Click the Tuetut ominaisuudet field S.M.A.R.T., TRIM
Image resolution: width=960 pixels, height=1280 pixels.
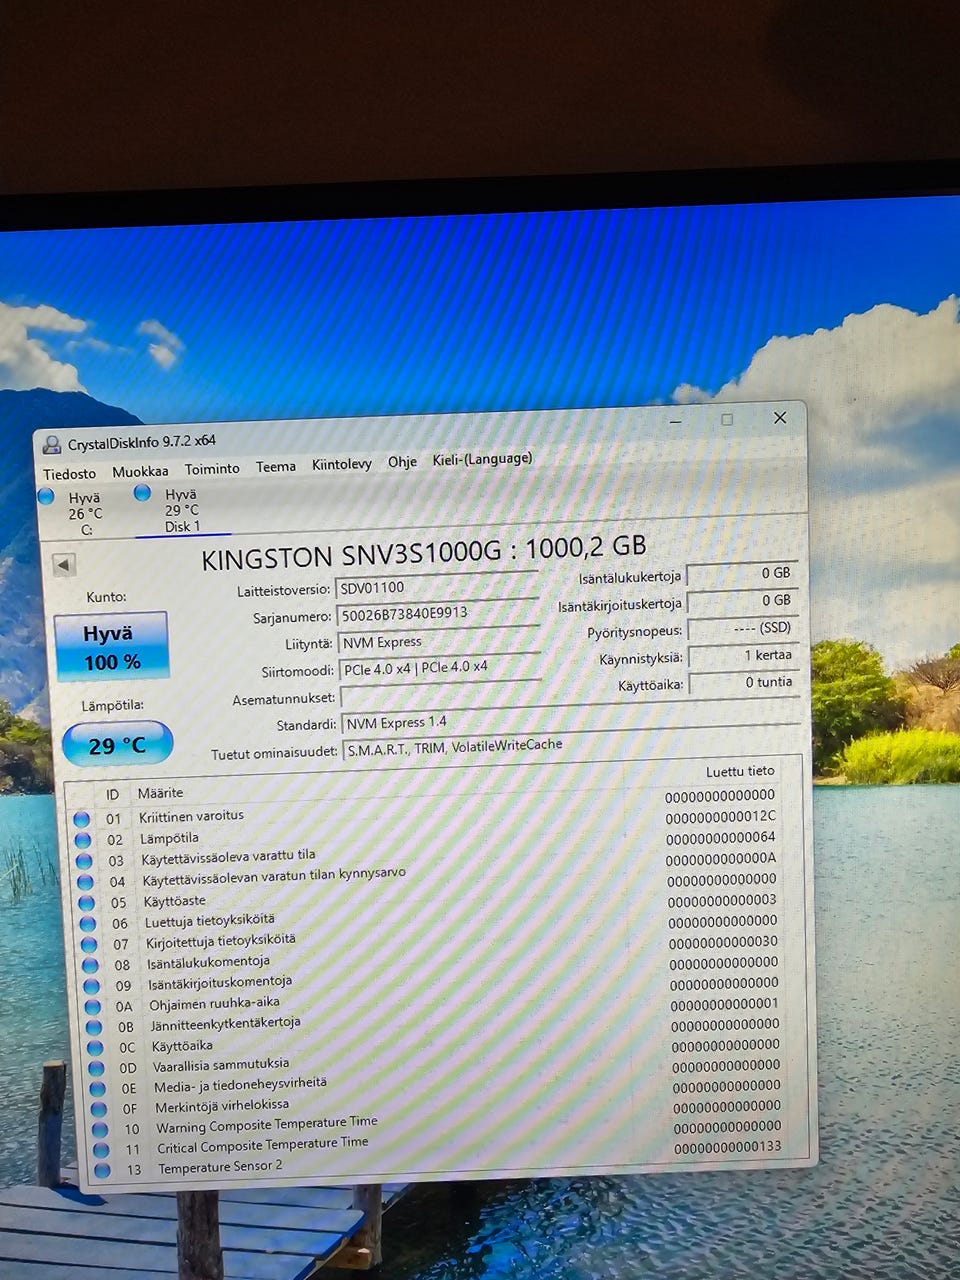571,746
